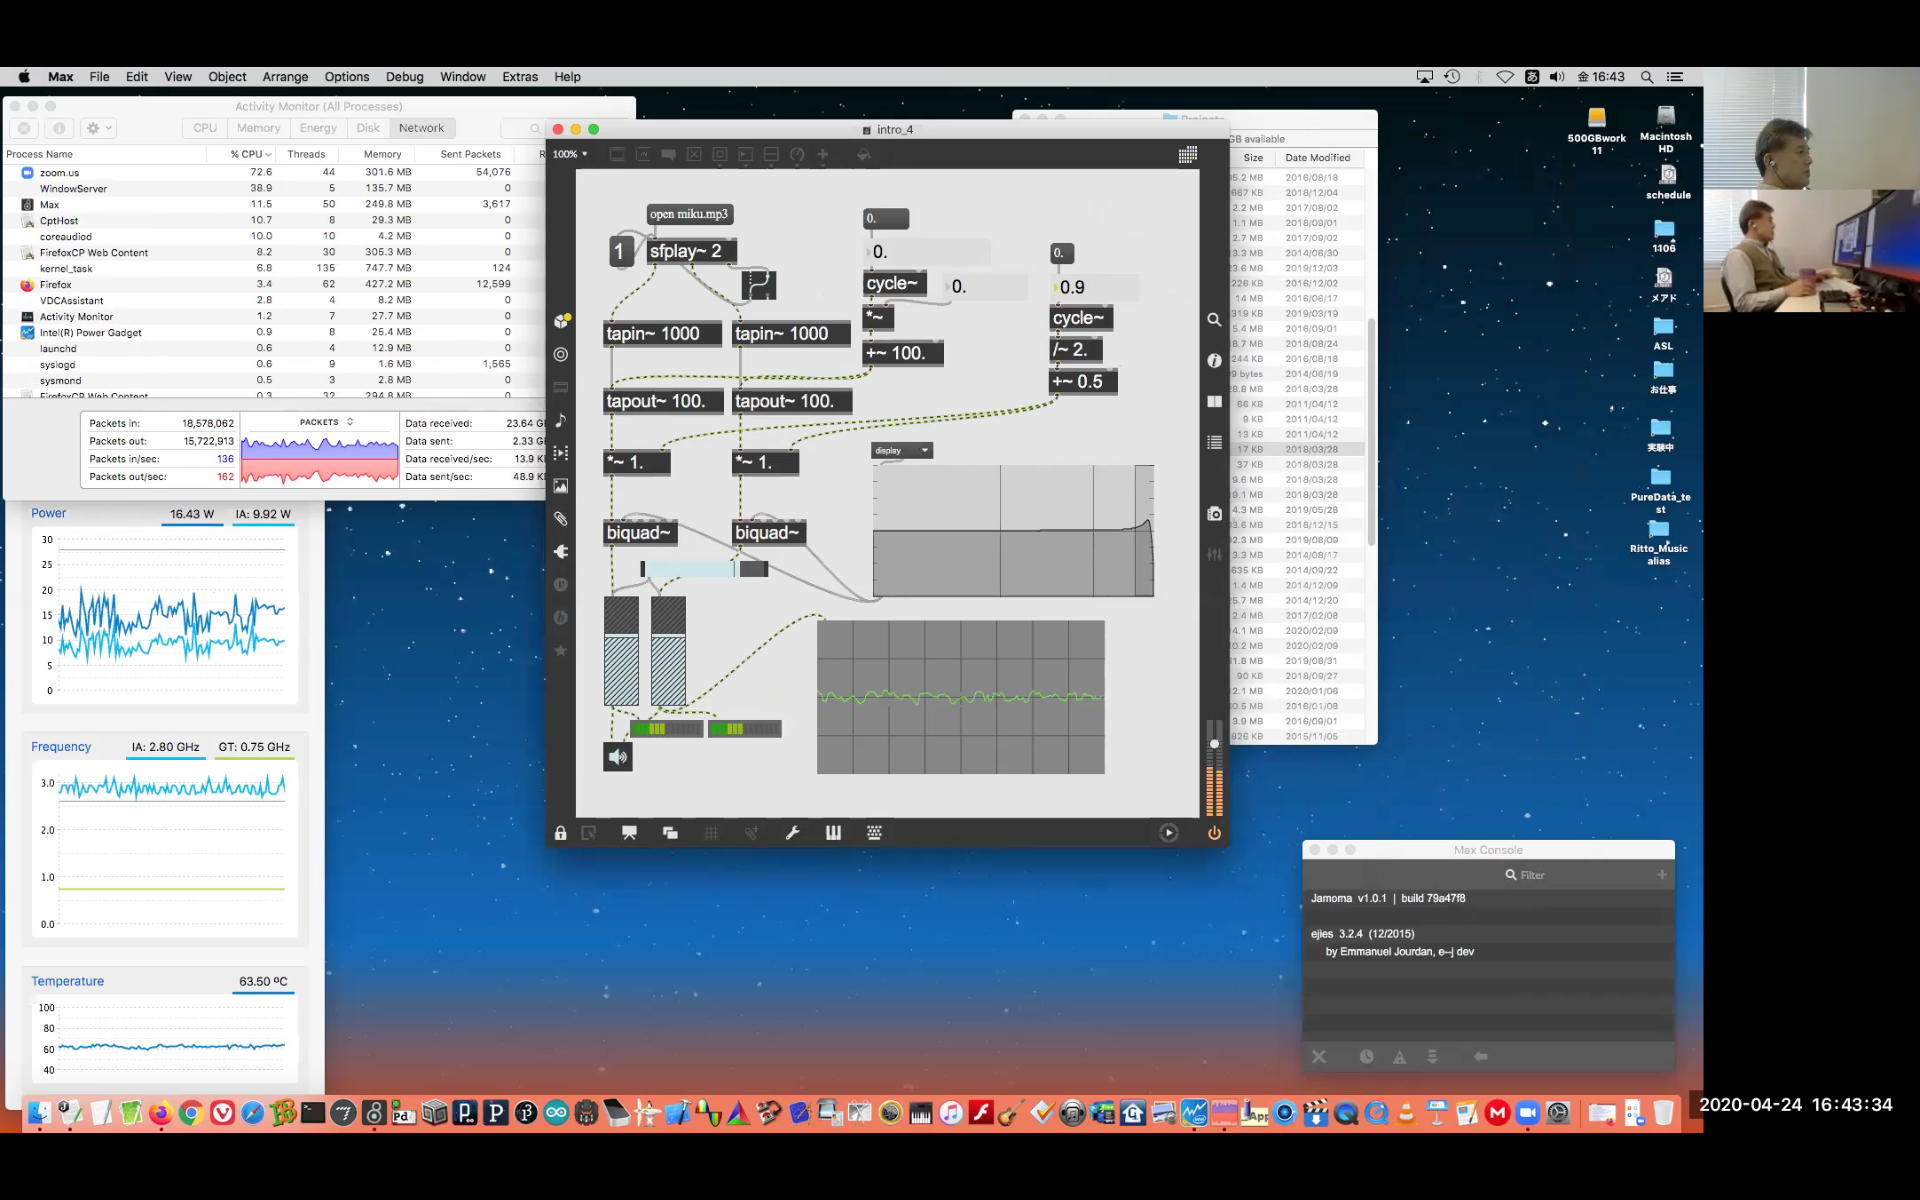This screenshot has height=1200, width=1920.
Task: Open the Arrange menu
Action: (x=285, y=77)
